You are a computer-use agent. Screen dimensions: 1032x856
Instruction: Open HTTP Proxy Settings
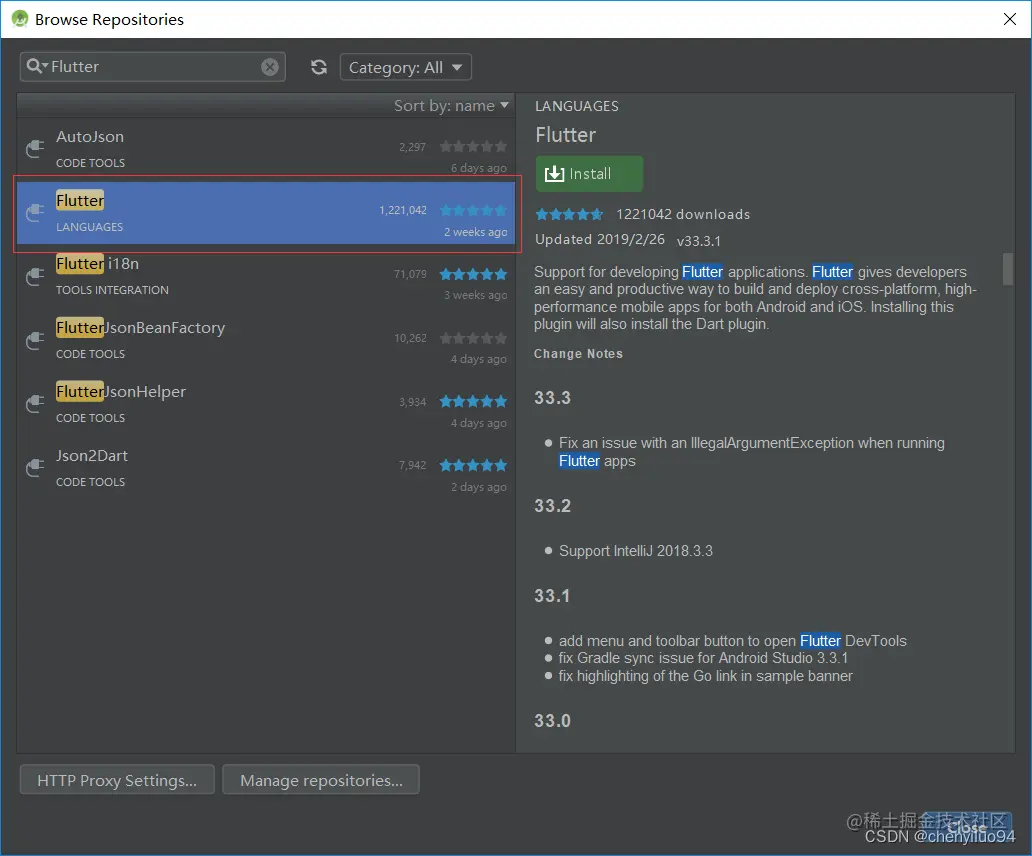[x=117, y=780]
